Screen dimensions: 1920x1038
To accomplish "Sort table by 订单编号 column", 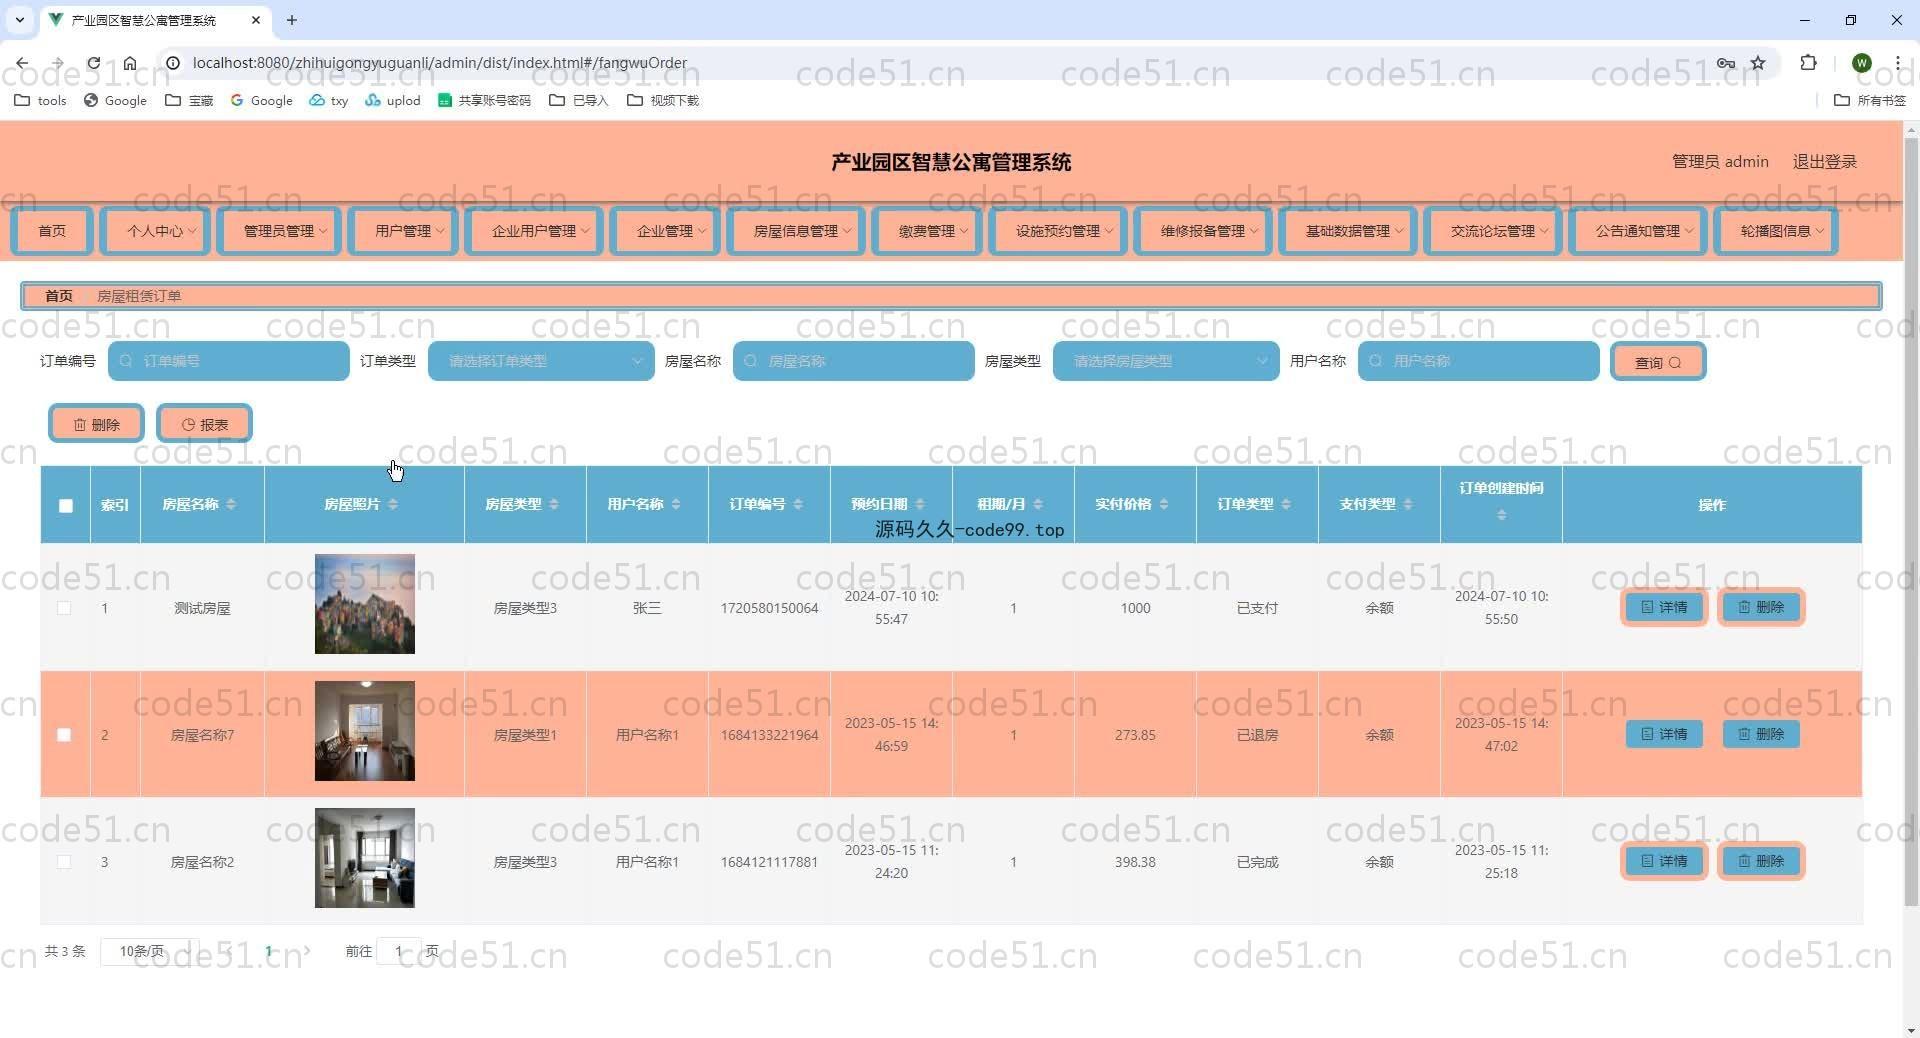I will pyautogui.click(x=798, y=504).
